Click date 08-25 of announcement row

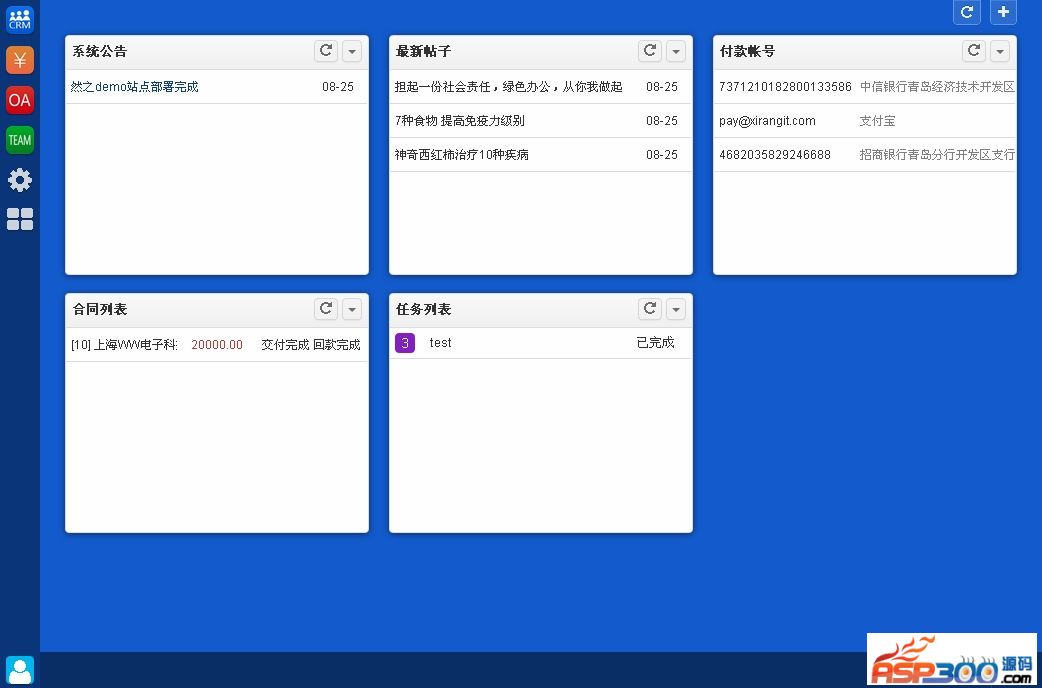pos(338,86)
